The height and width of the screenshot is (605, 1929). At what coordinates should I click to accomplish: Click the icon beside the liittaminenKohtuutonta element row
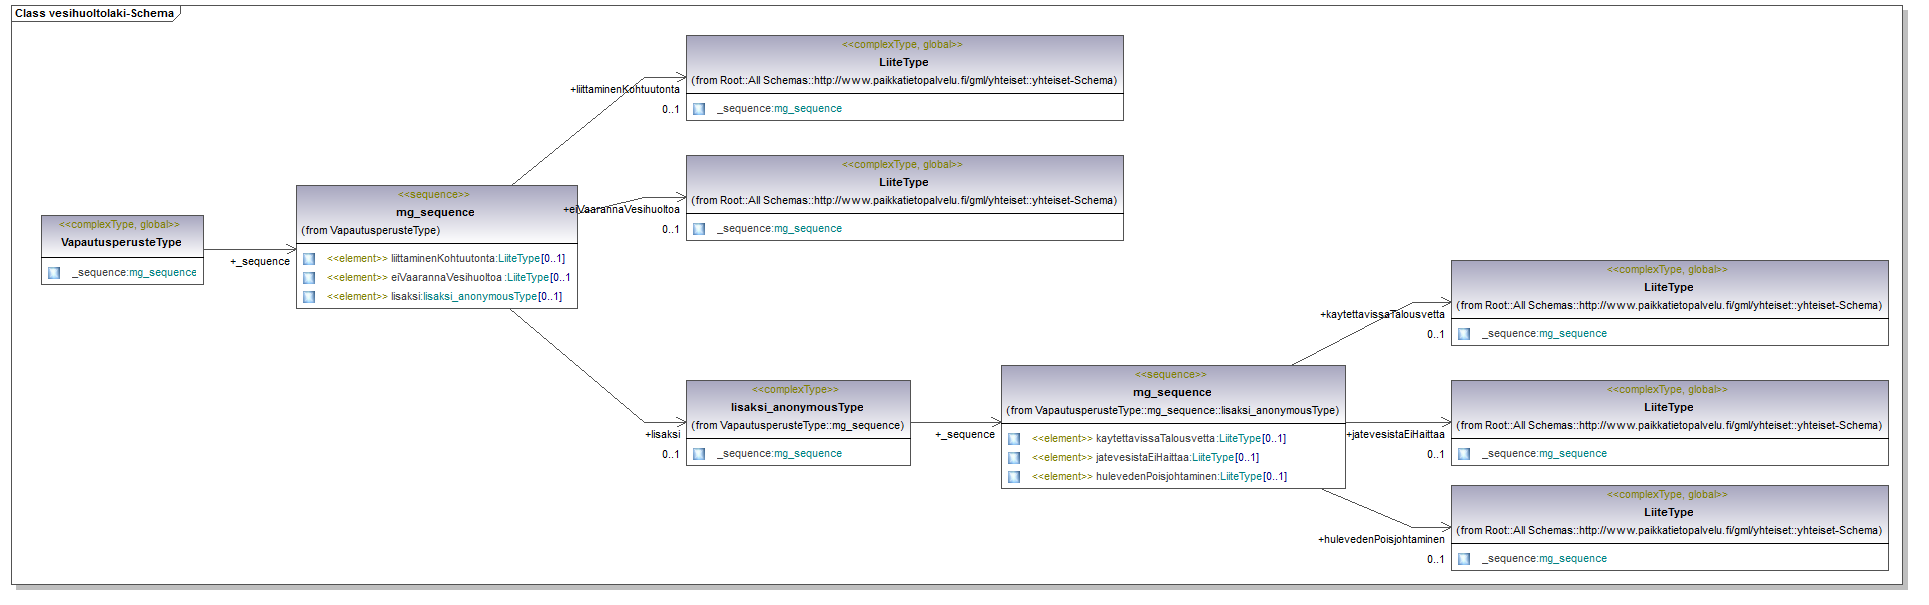pos(309,259)
